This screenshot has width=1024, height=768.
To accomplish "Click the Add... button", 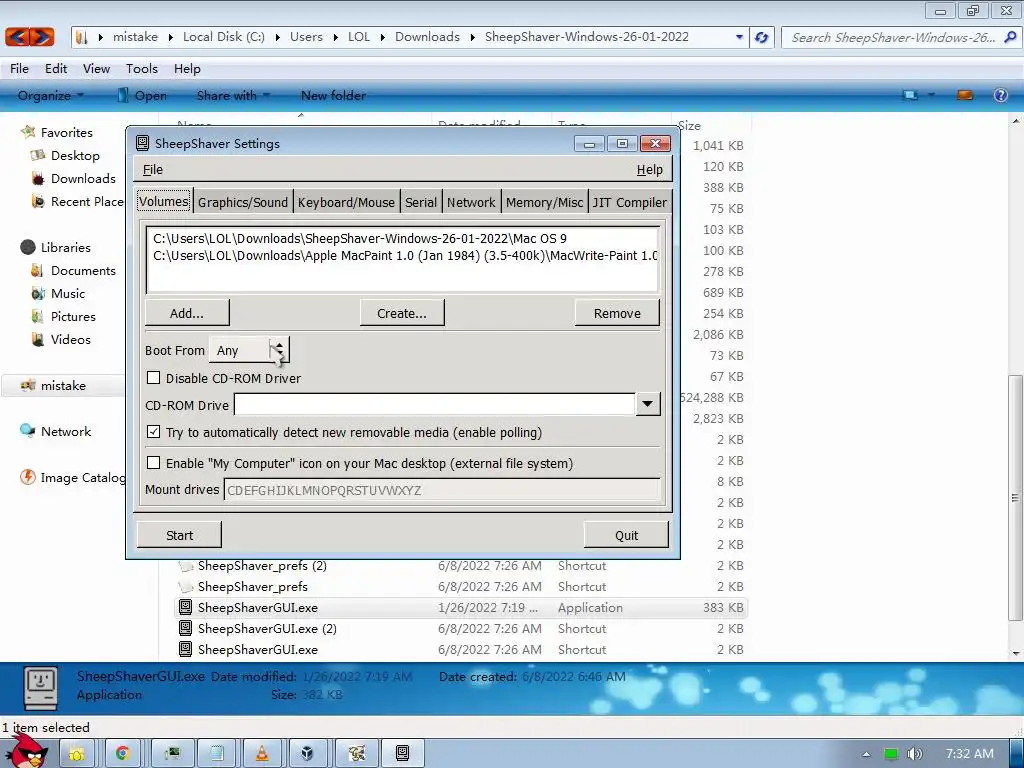I will tap(187, 313).
